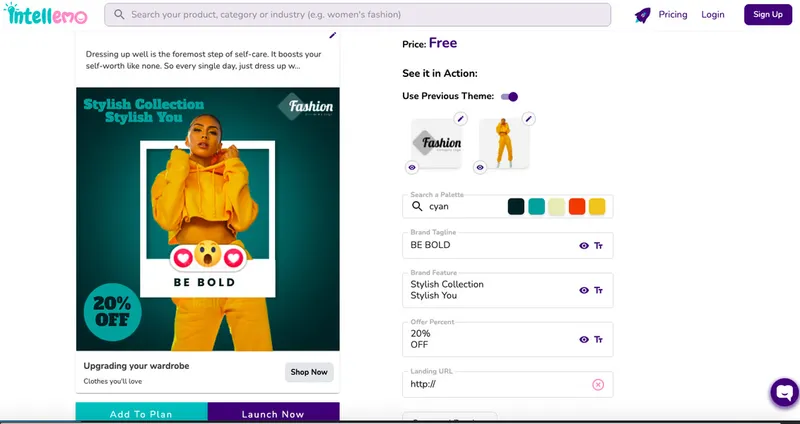
Task: Click pencil icon on Fashion logo thumbnail
Action: coord(460,119)
